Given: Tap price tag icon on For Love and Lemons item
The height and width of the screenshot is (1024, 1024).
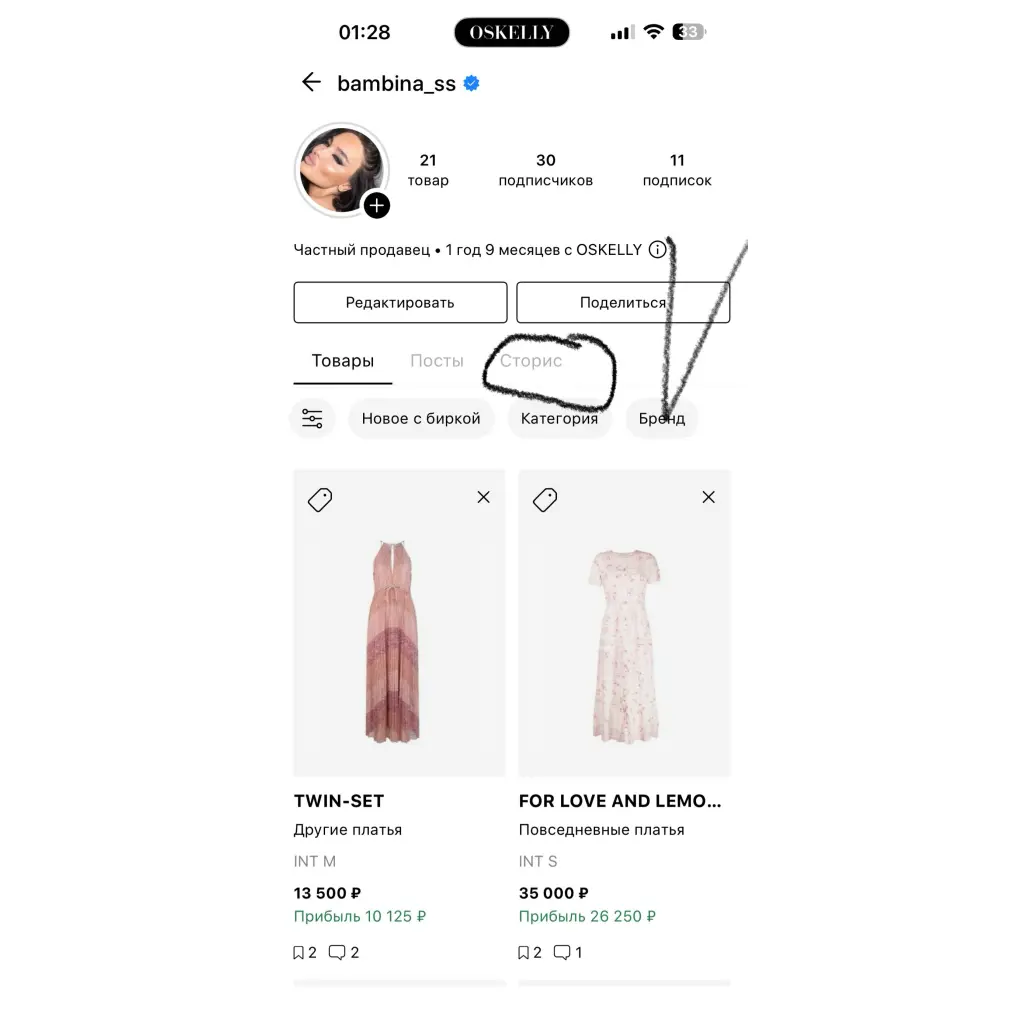Looking at the screenshot, I should pyautogui.click(x=545, y=500).
